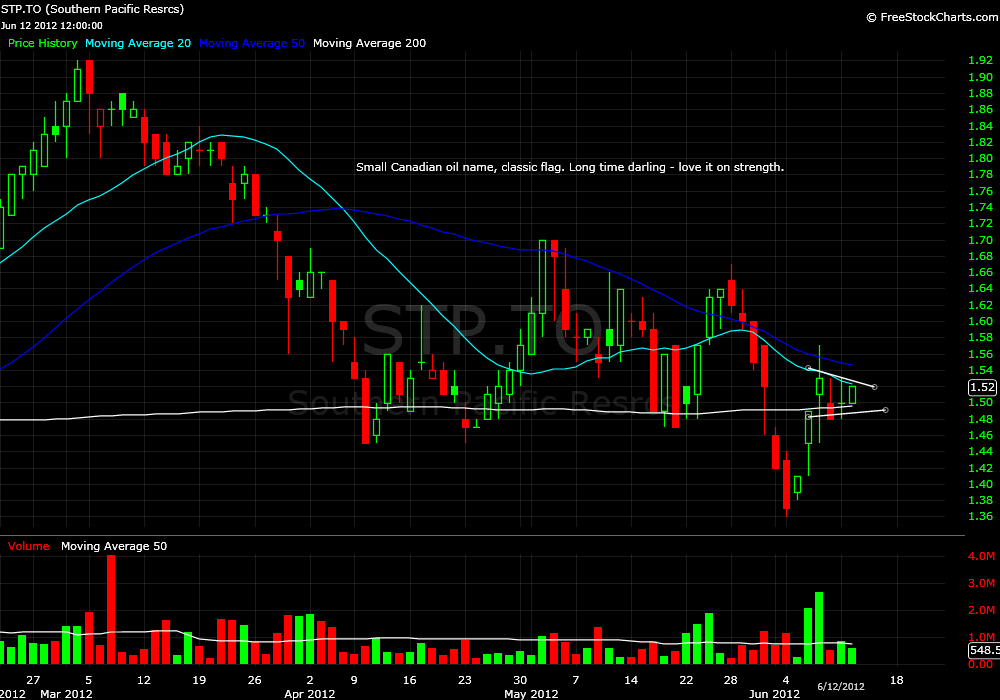Click the 1.66 price axis label
The height and width of the screenshot is (700, 1000).
[x=980, y=272]
